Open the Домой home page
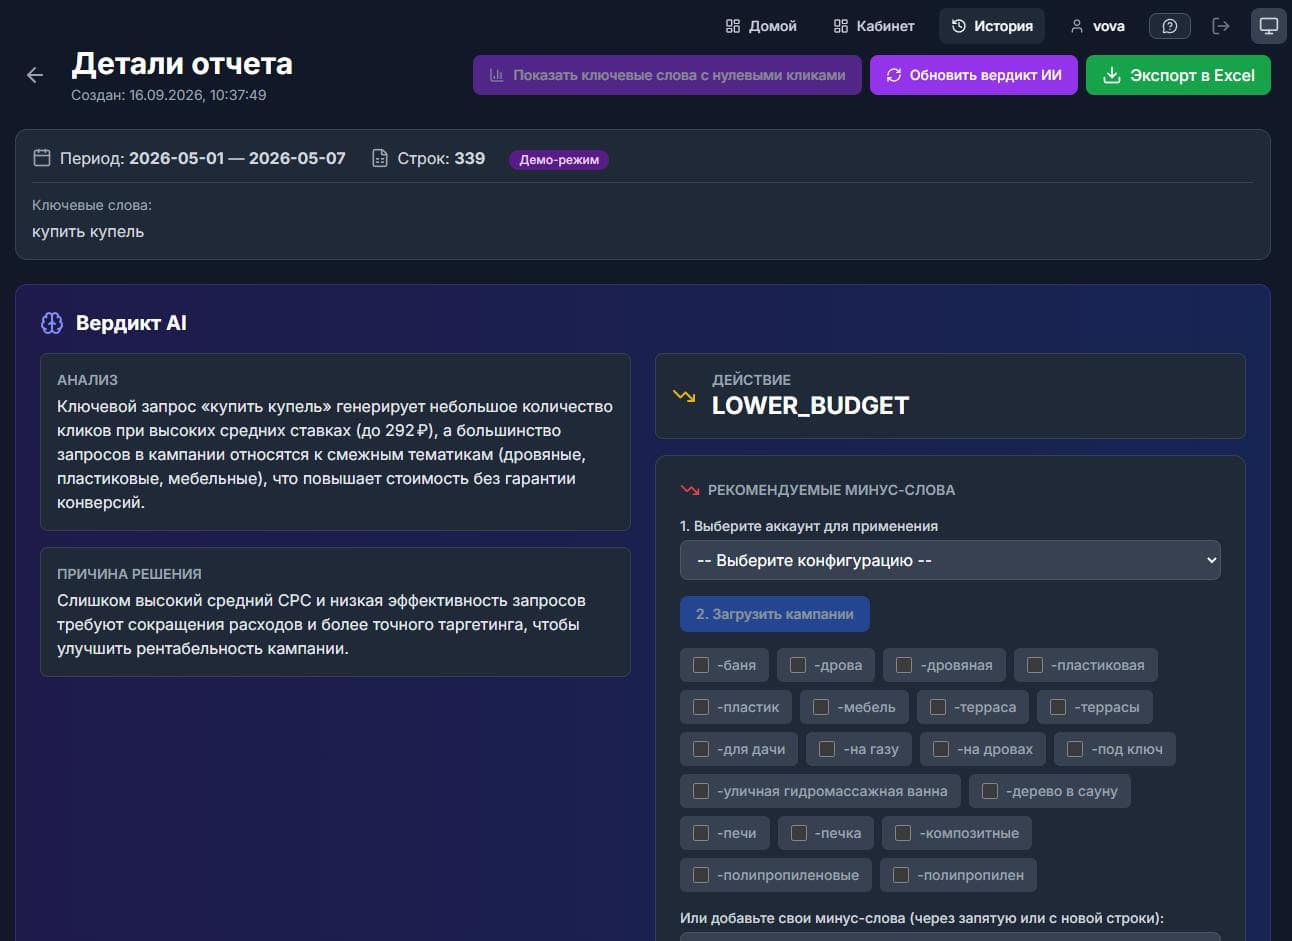The width and height of the screenshot is (1292, 941). coord(761,26)
